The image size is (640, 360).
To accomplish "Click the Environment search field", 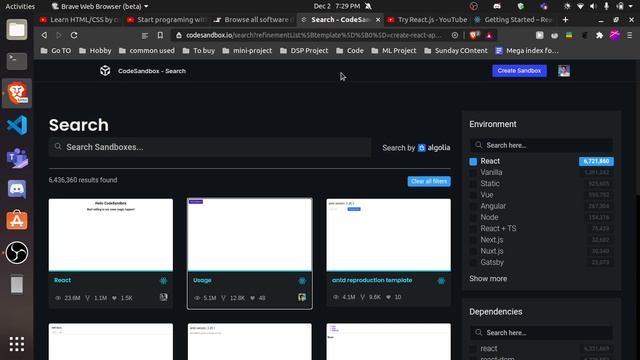I will click(x=541, y=145).
